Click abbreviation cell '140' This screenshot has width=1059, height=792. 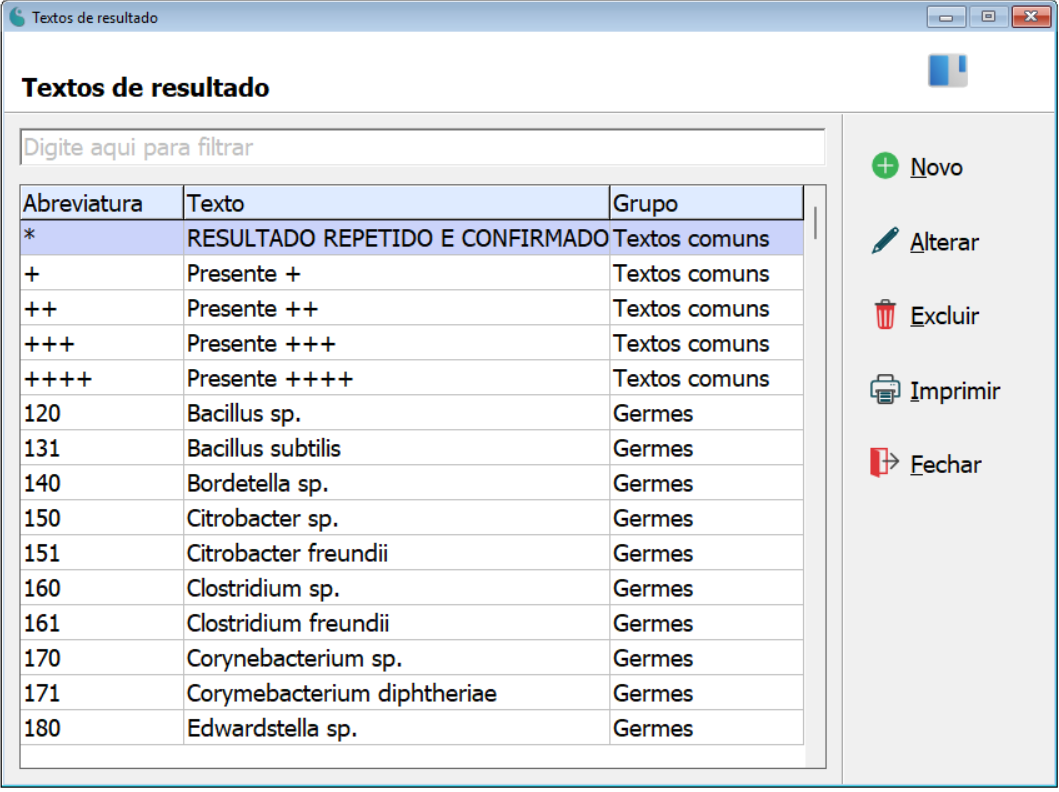pos(101,483)
